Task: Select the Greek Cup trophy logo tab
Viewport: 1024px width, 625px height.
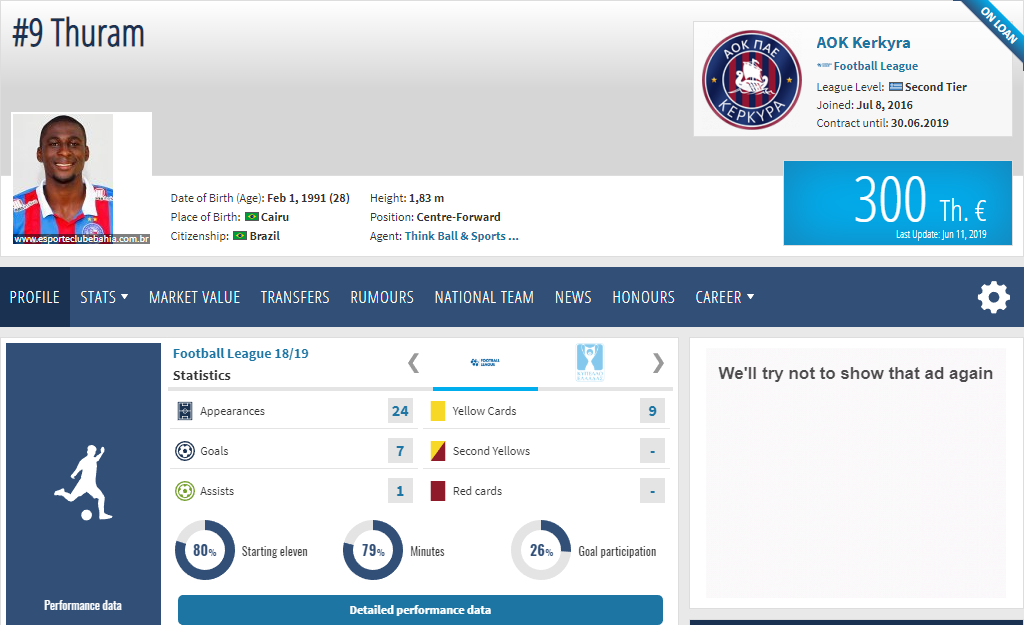Action: (590, 362)
